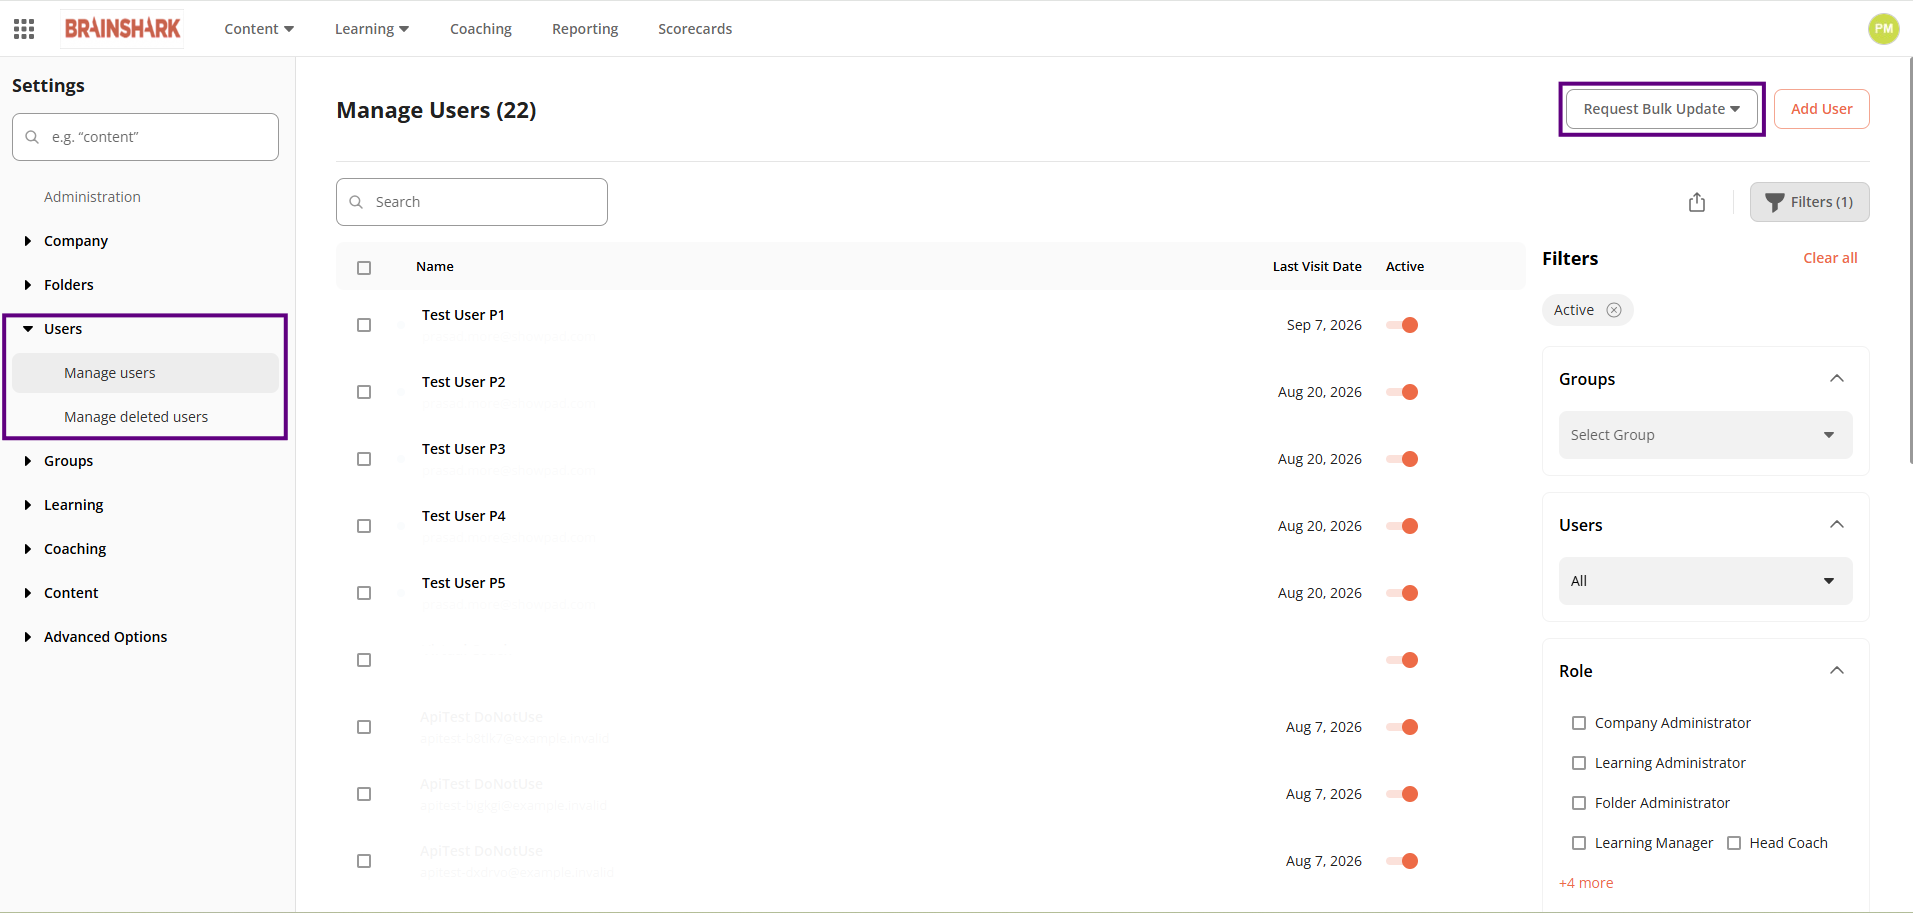Open the Request Bulk Update dropdown
The width and height of the screenshot is (1913, 913).
coord(1661,109)
